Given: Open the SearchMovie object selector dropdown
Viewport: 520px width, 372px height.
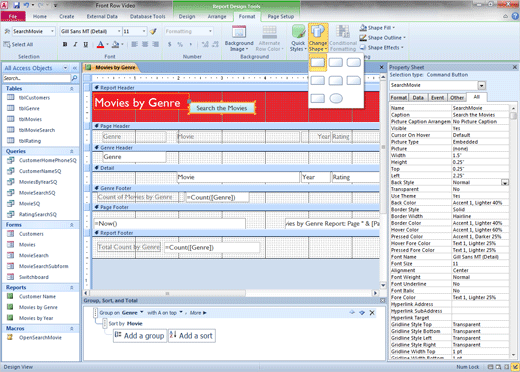Looking at the screenshot, I should [x=52, y=31].
